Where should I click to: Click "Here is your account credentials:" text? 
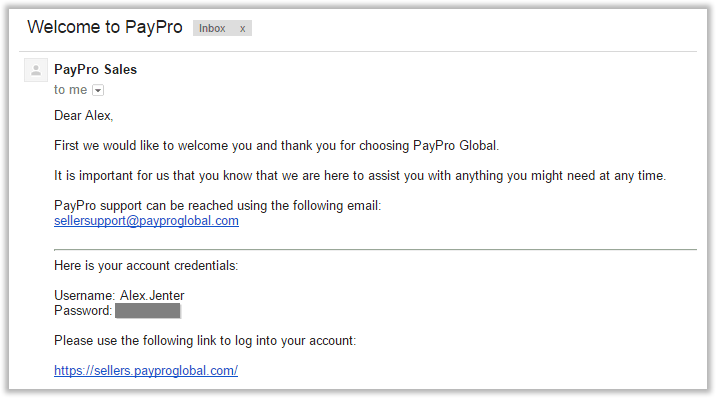[146, 266]
